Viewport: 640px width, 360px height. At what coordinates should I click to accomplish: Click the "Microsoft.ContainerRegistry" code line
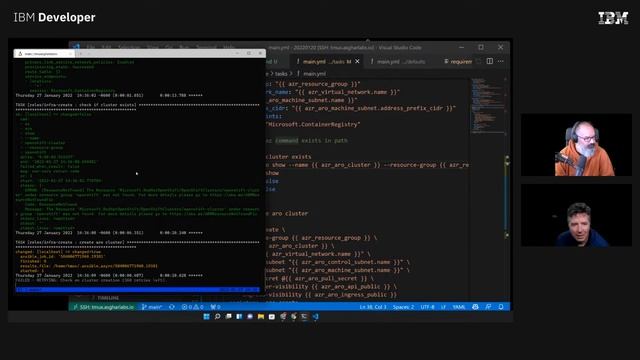(x=313, y=124)
